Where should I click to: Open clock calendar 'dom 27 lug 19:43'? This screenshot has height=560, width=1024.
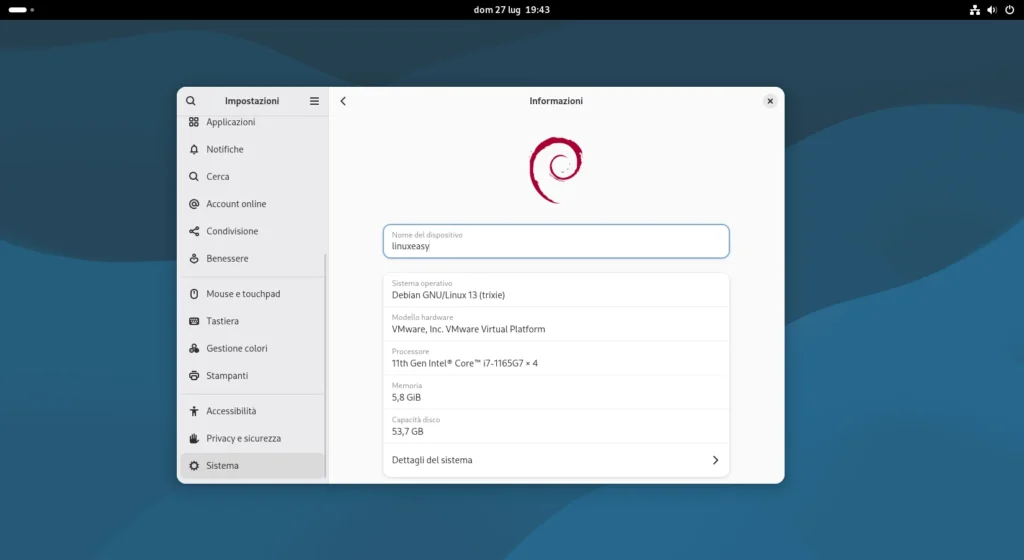click(511, 10)
